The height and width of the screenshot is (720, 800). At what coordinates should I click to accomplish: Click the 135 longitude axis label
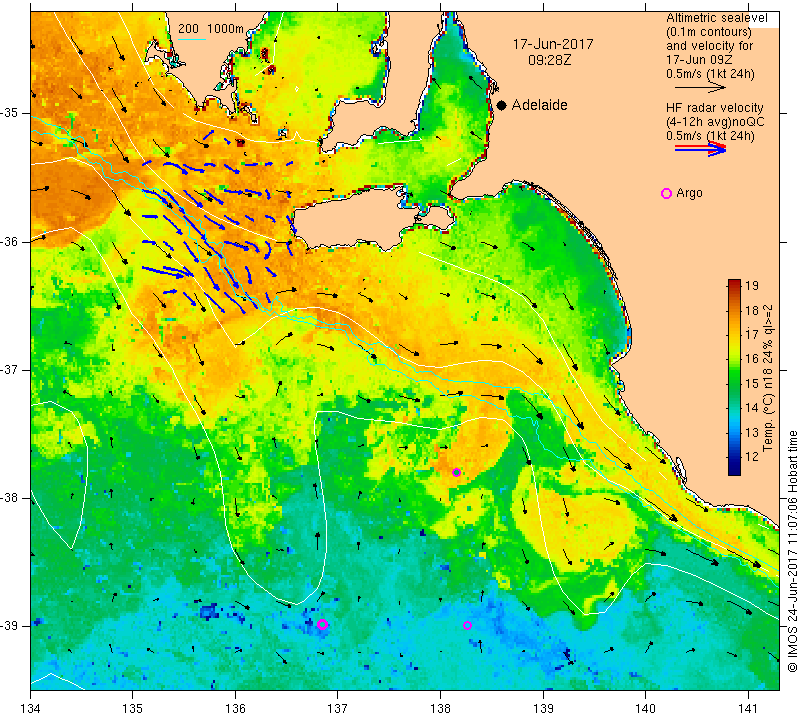pos(133,708)
